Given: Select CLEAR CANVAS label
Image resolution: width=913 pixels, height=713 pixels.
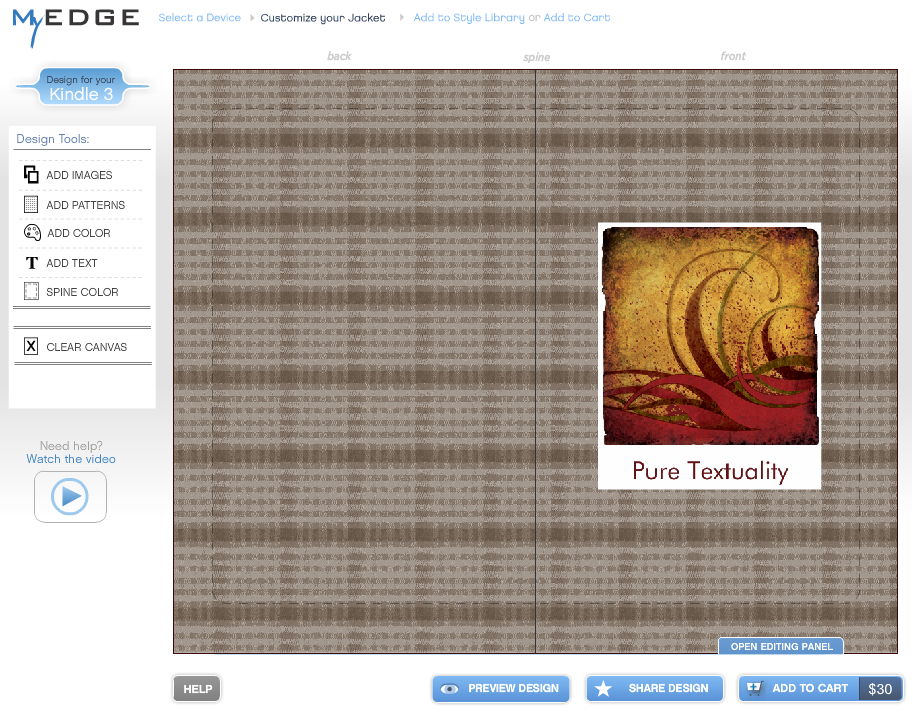Looking at the screenshot, I should pyautogui.click(x=86, y=347).
